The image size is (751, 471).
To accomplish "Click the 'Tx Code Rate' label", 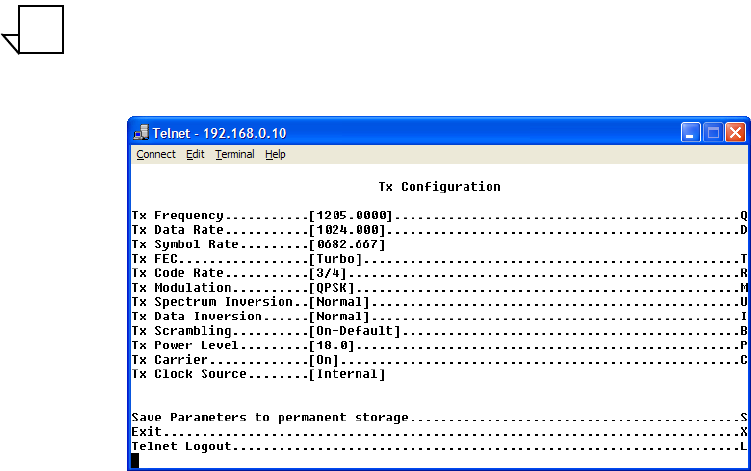I will point(178,273).
